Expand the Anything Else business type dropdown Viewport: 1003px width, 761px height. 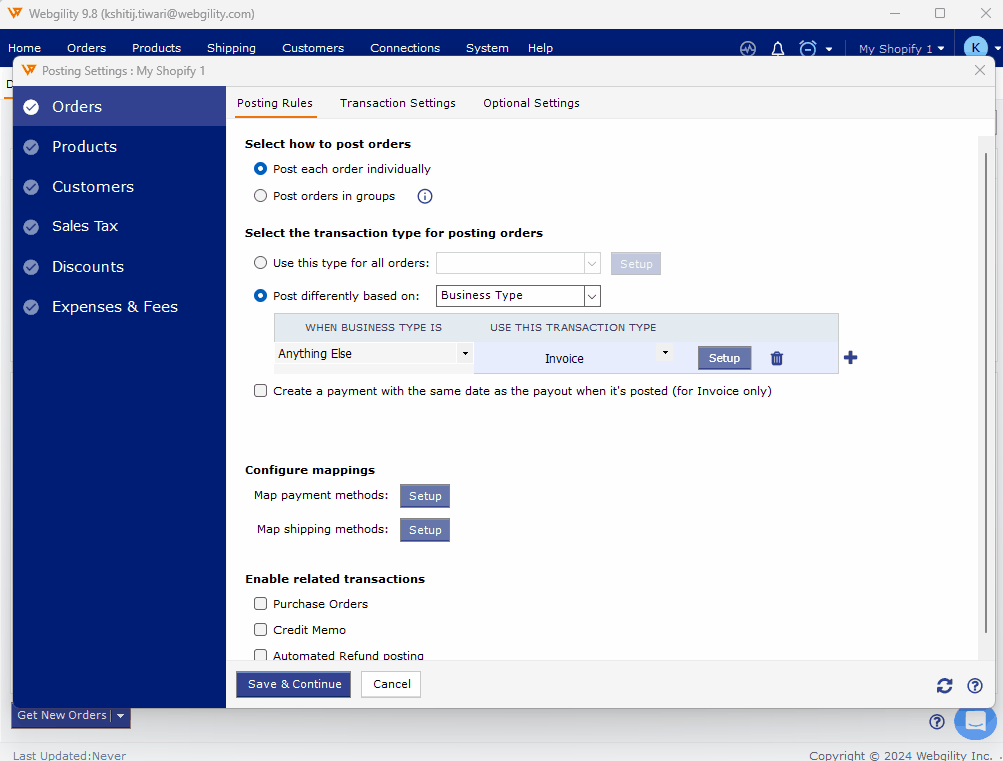click(465, 354)
